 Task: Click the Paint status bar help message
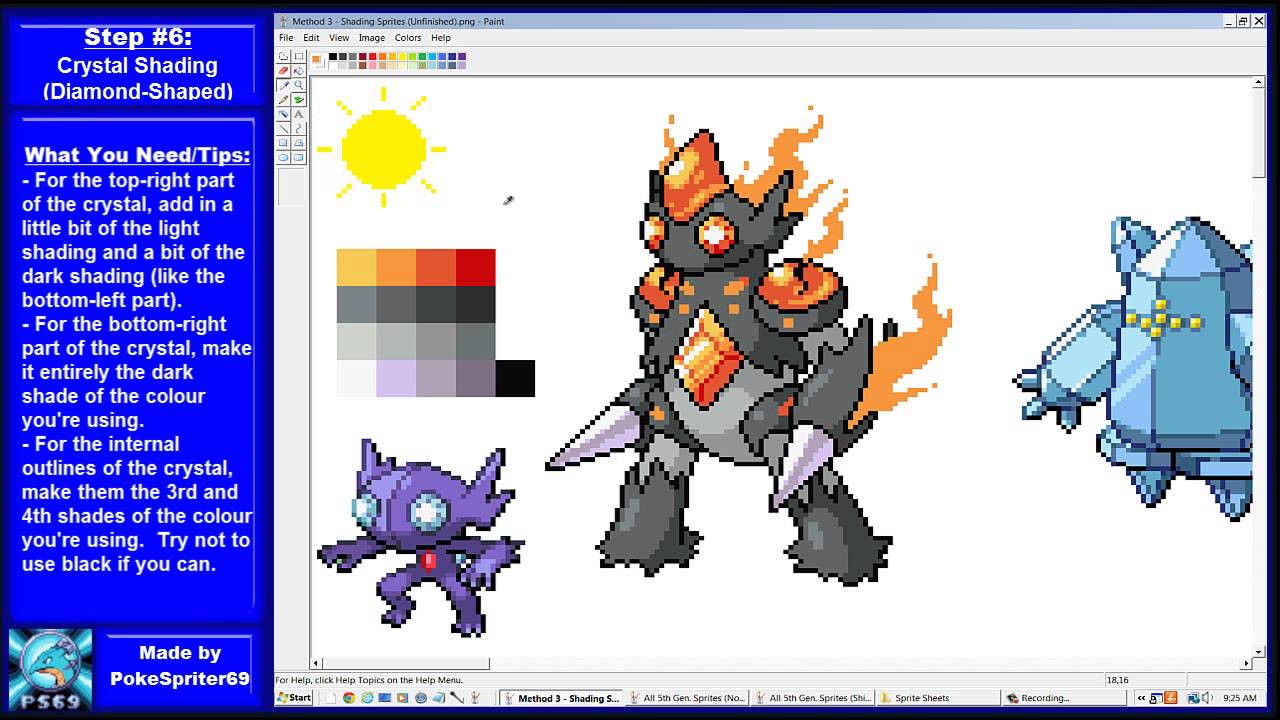tap(370, 680)
